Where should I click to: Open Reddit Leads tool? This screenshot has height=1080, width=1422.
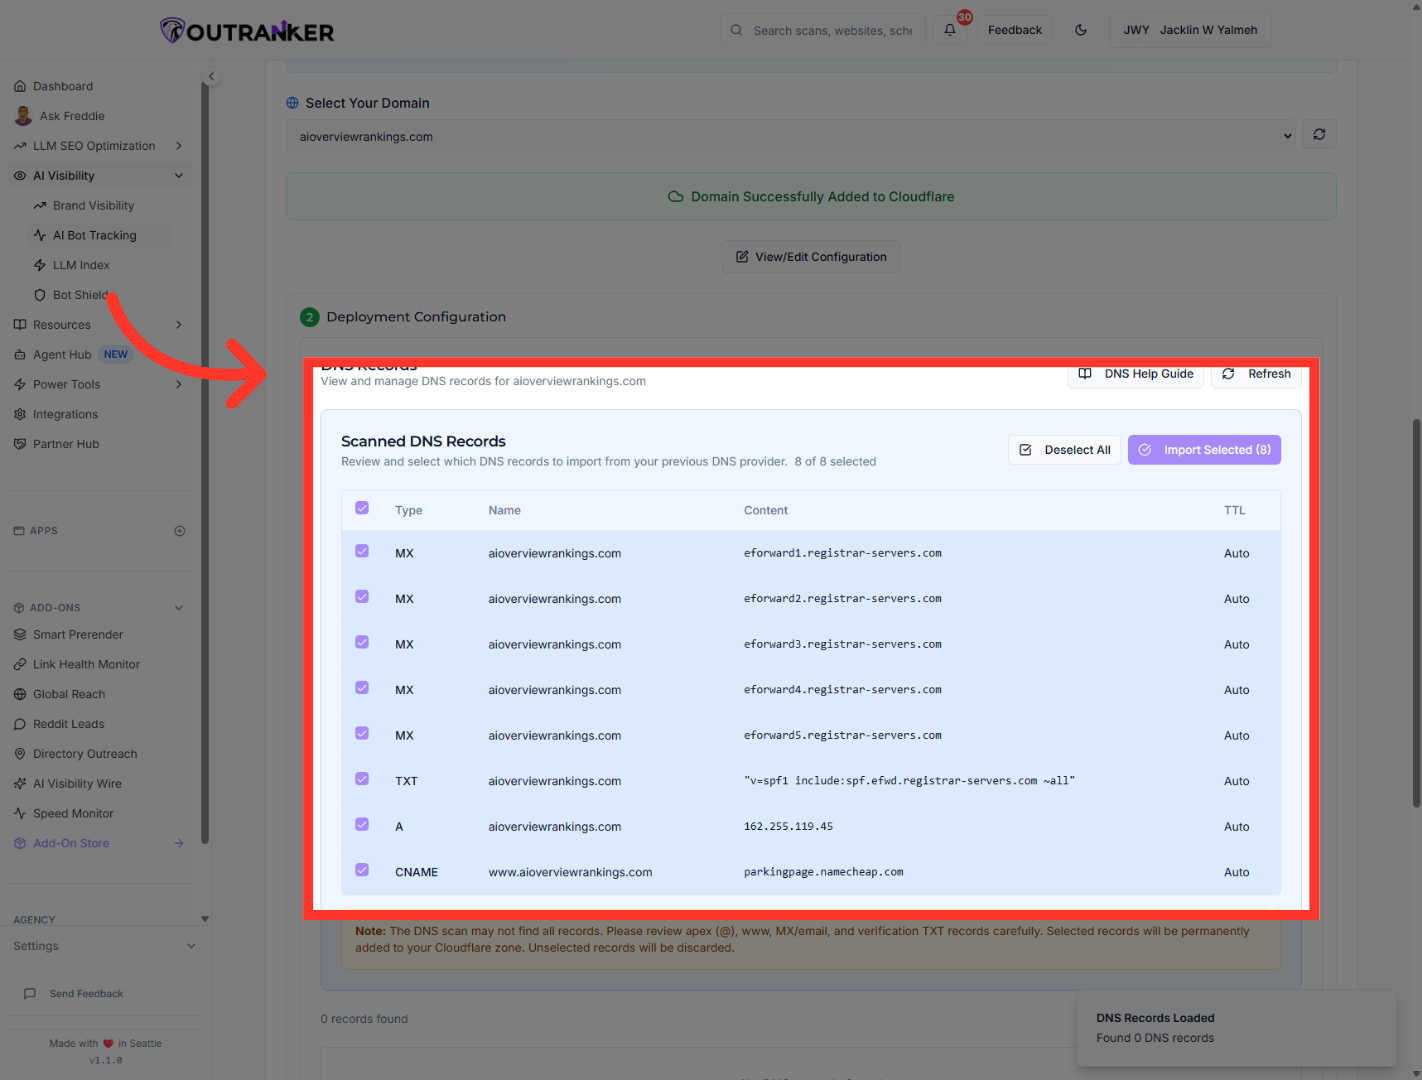pos(70,723)
